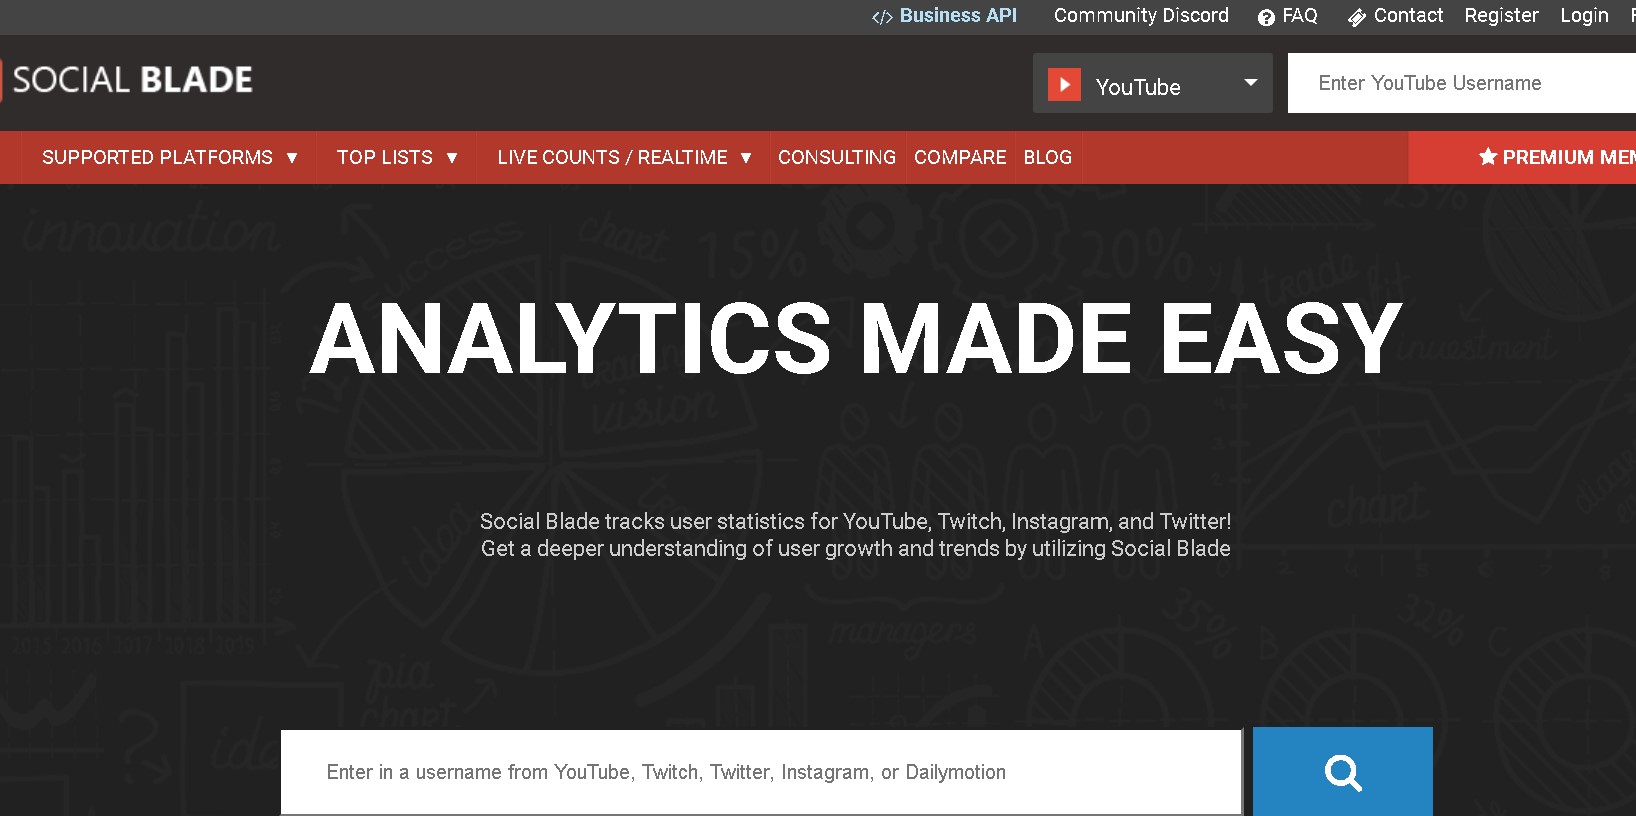Open the Live Counts / Realtime menu
Screen dimensions: 1636x816
tap(624, 157)
